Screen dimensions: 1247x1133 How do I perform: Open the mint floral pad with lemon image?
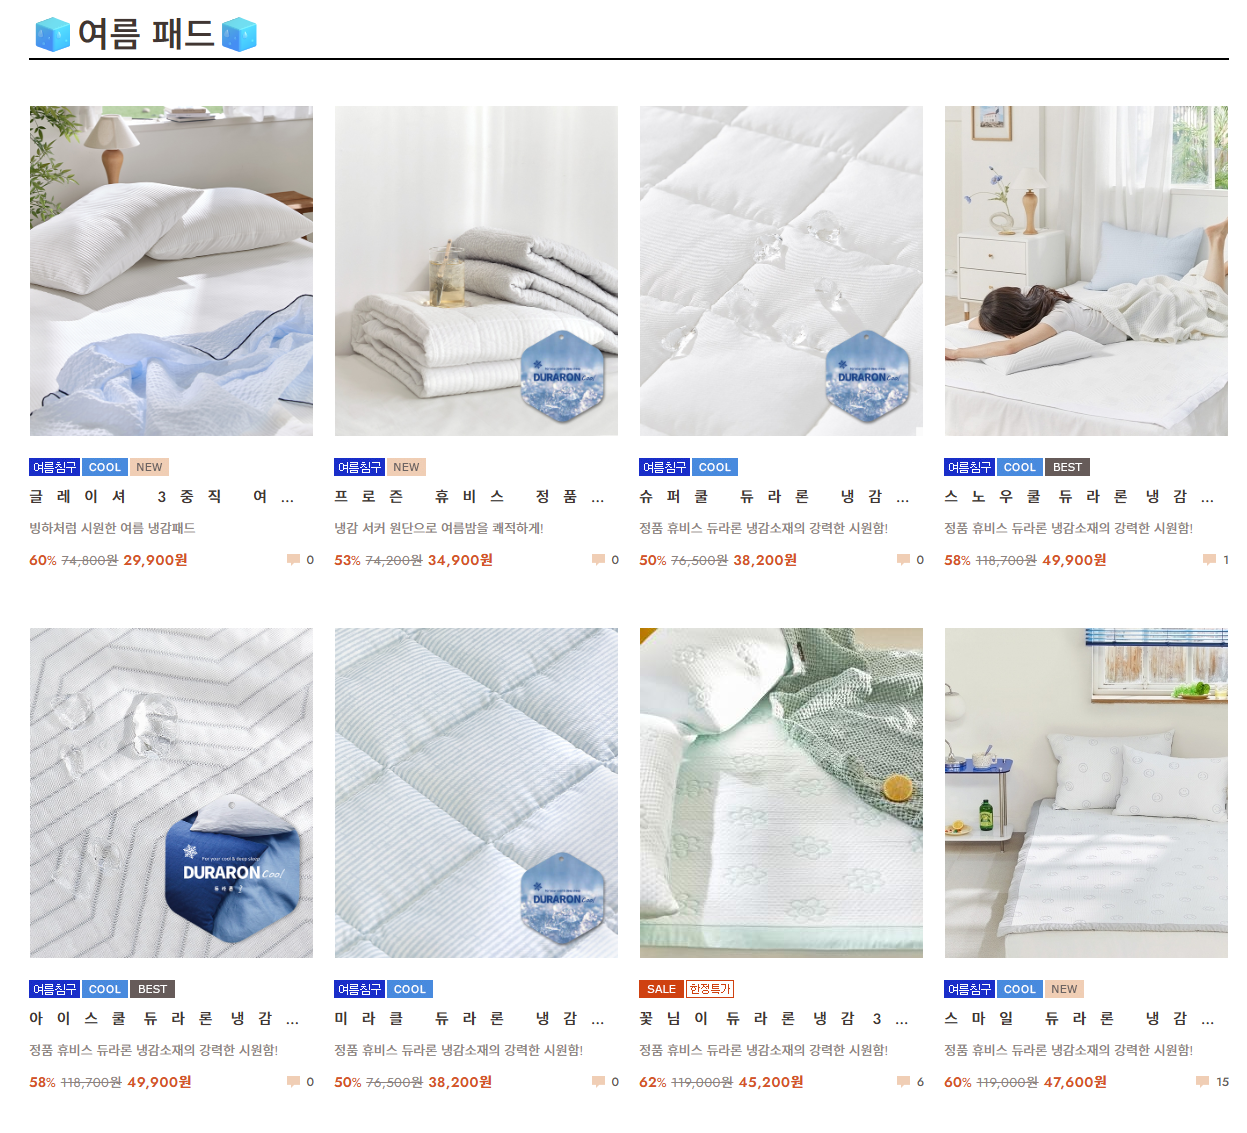tap(781, 793)
